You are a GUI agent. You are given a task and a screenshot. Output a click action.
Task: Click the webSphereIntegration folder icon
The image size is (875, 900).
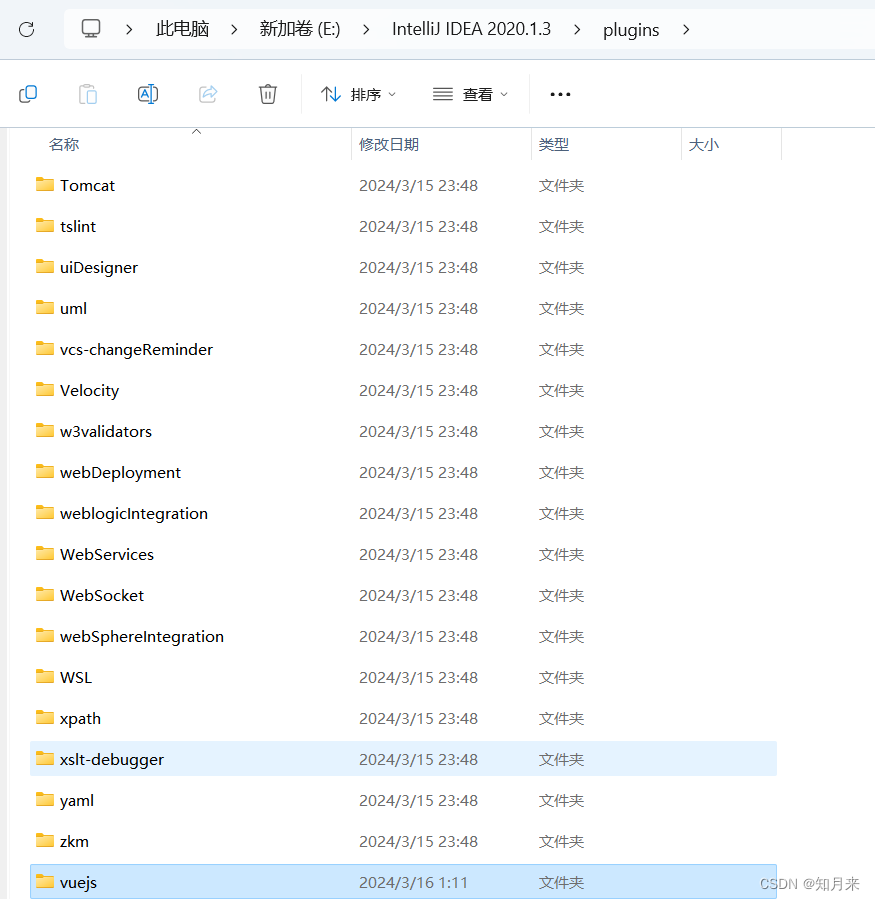[x=45, y=635]
